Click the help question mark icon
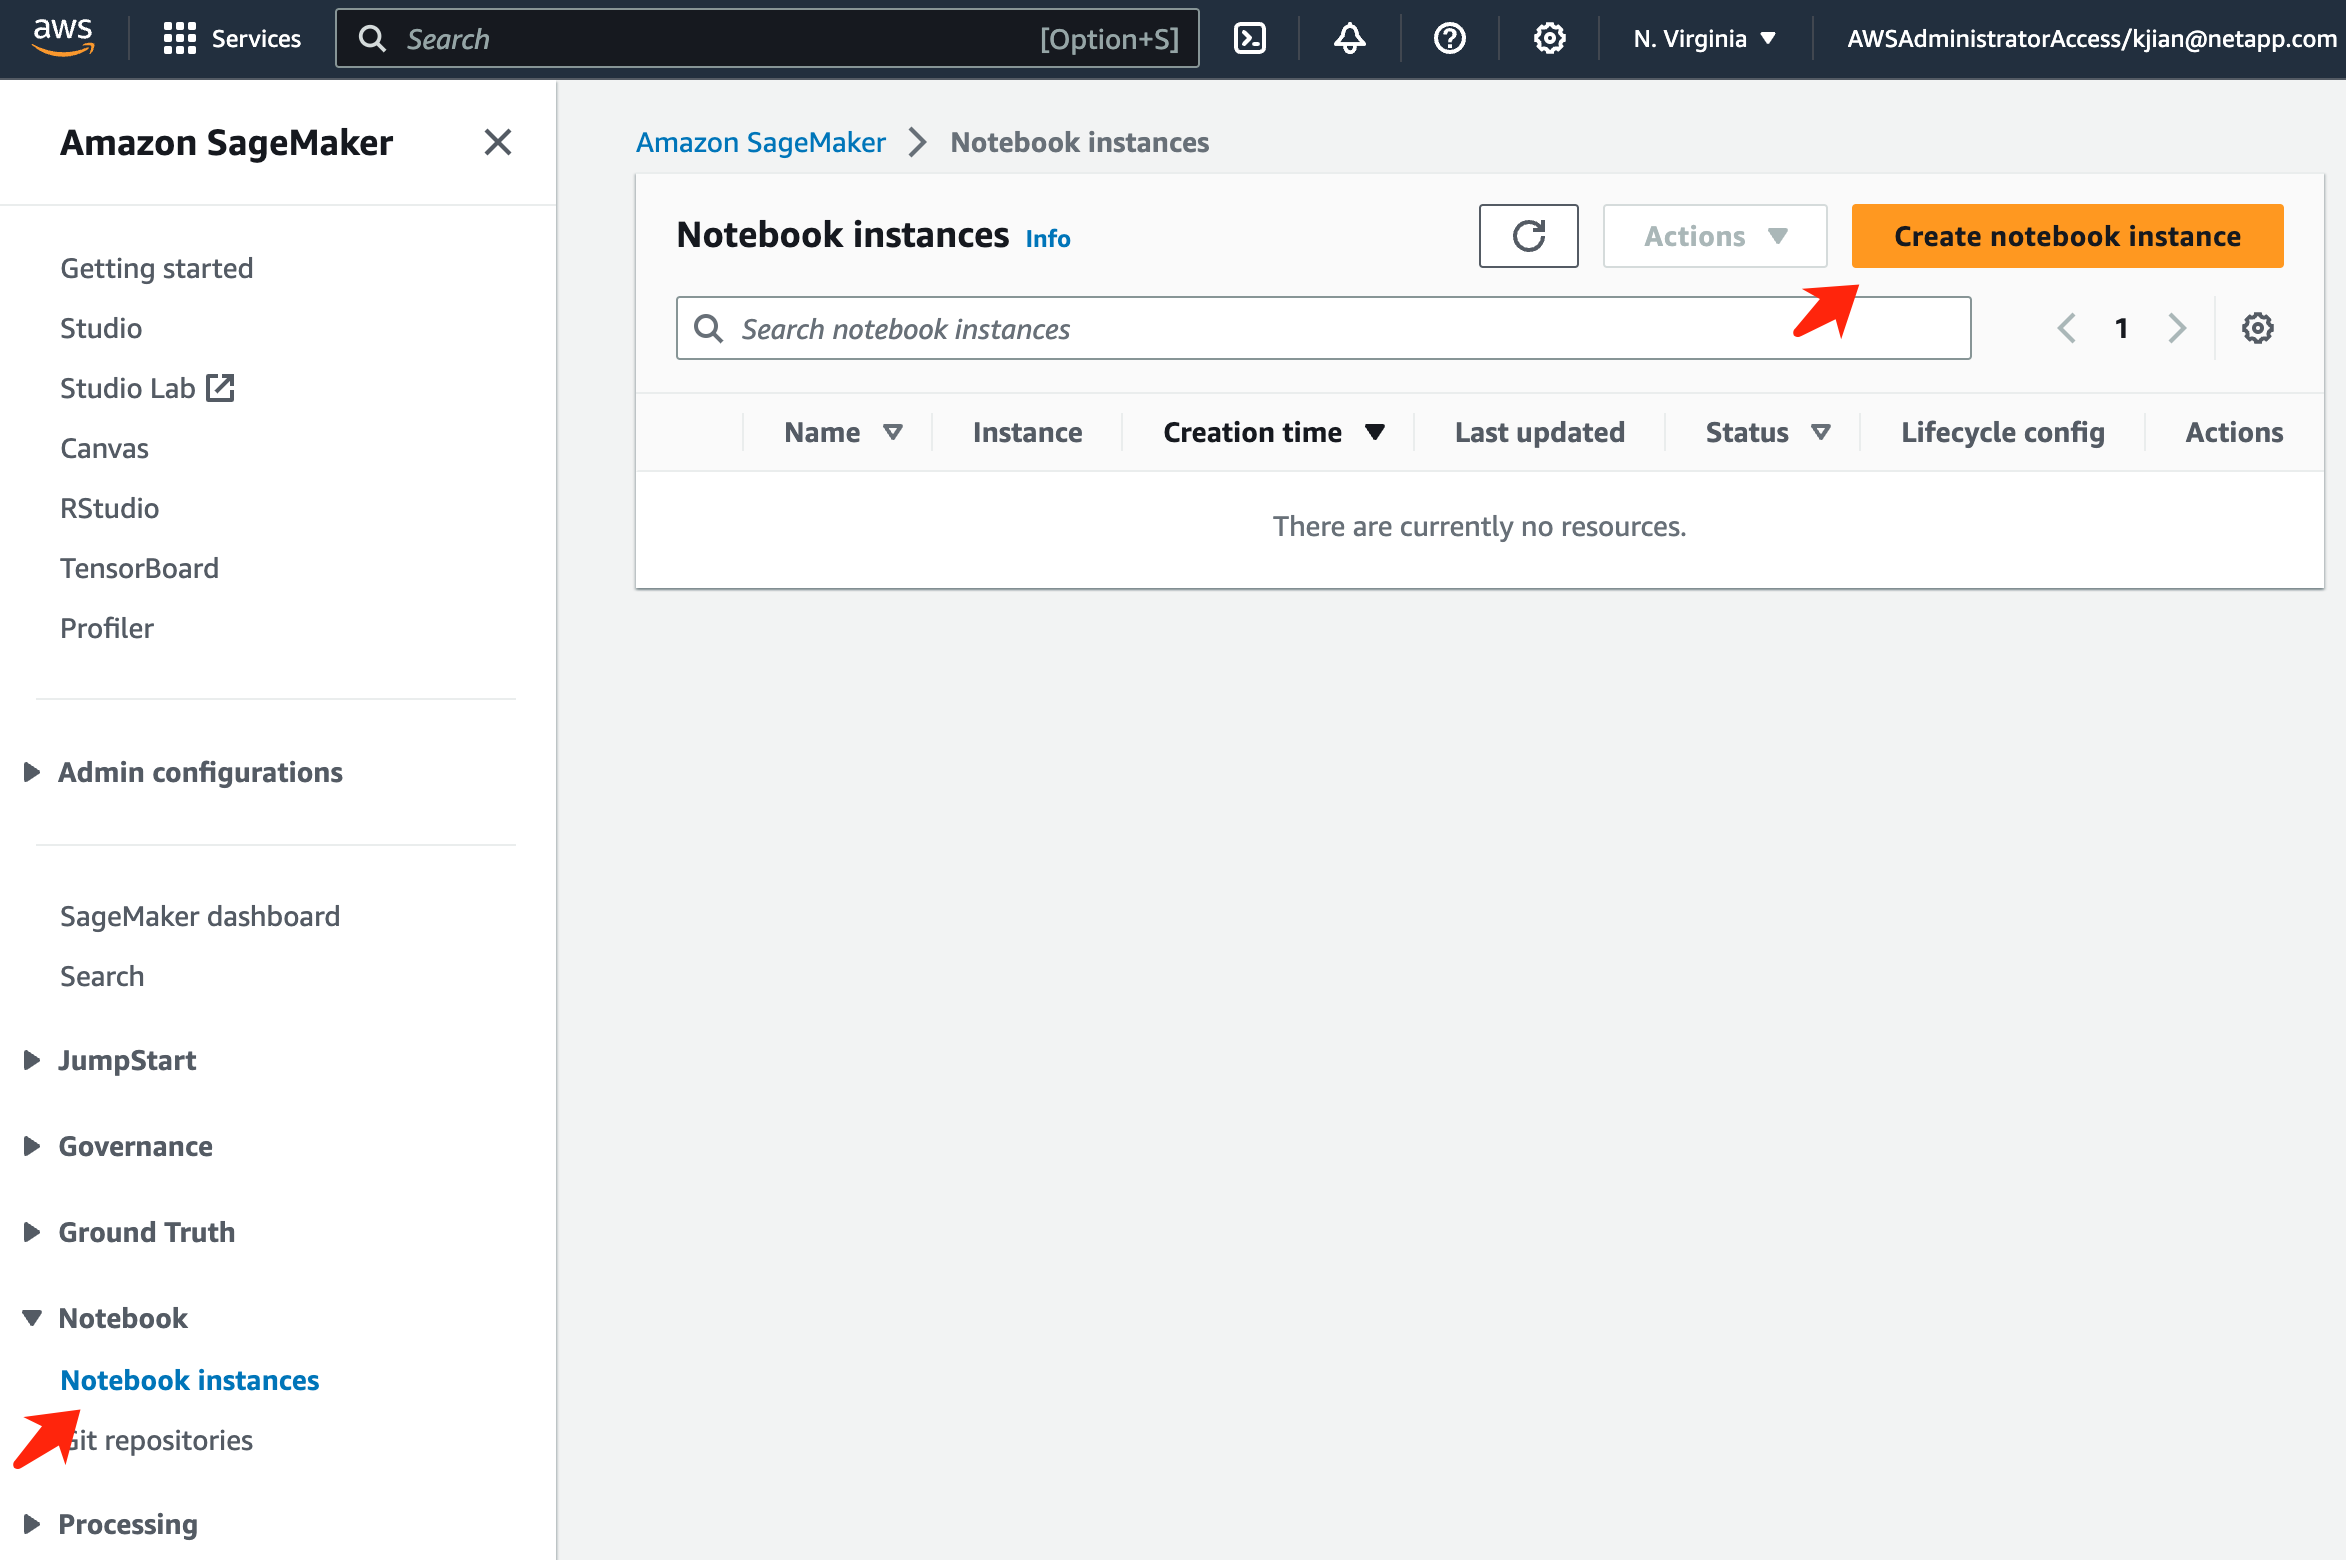The width and height of the screenshot is (2346, 1560). click(1448, 38)
